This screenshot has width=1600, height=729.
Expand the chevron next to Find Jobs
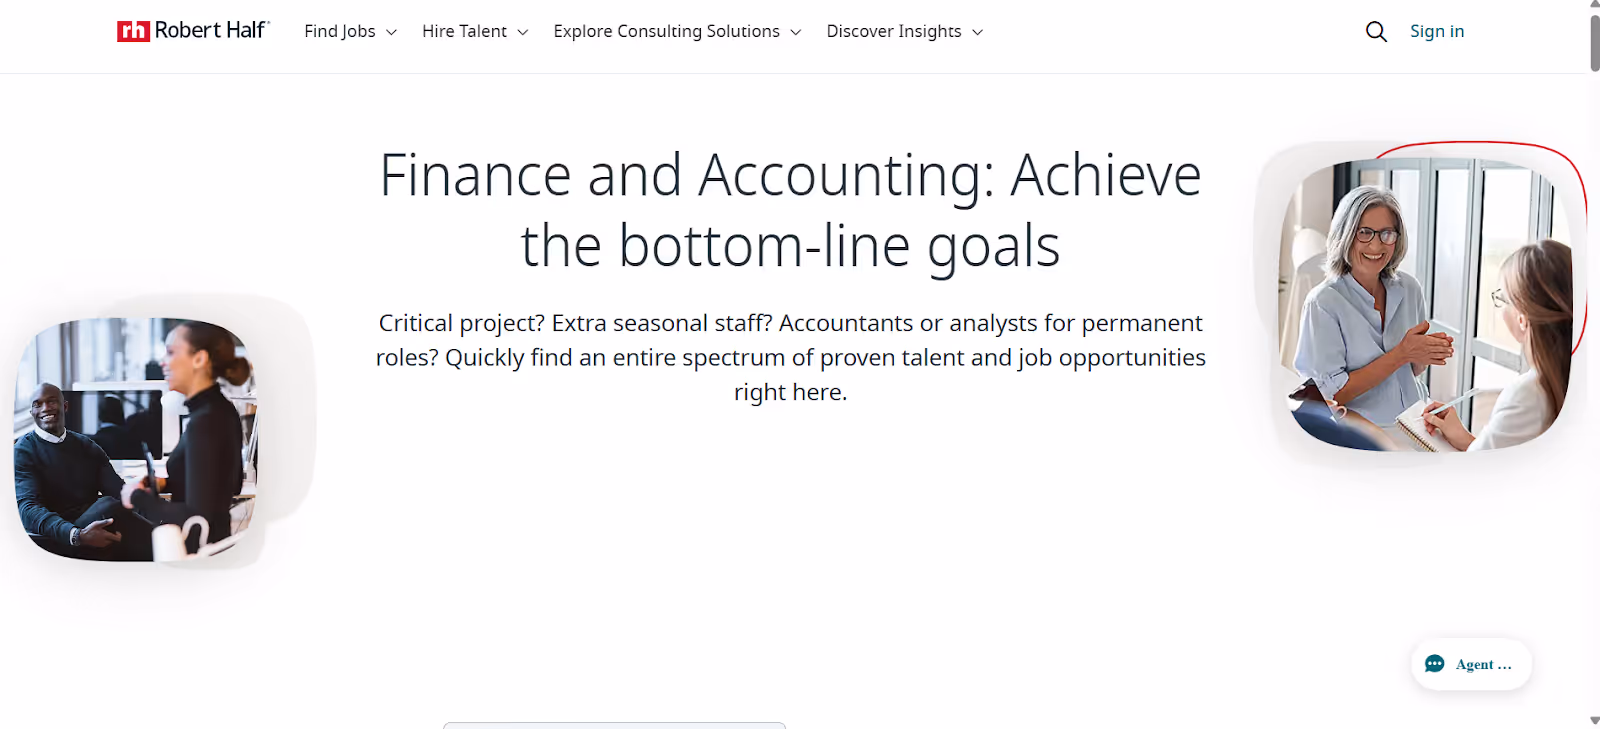[391, 32]
